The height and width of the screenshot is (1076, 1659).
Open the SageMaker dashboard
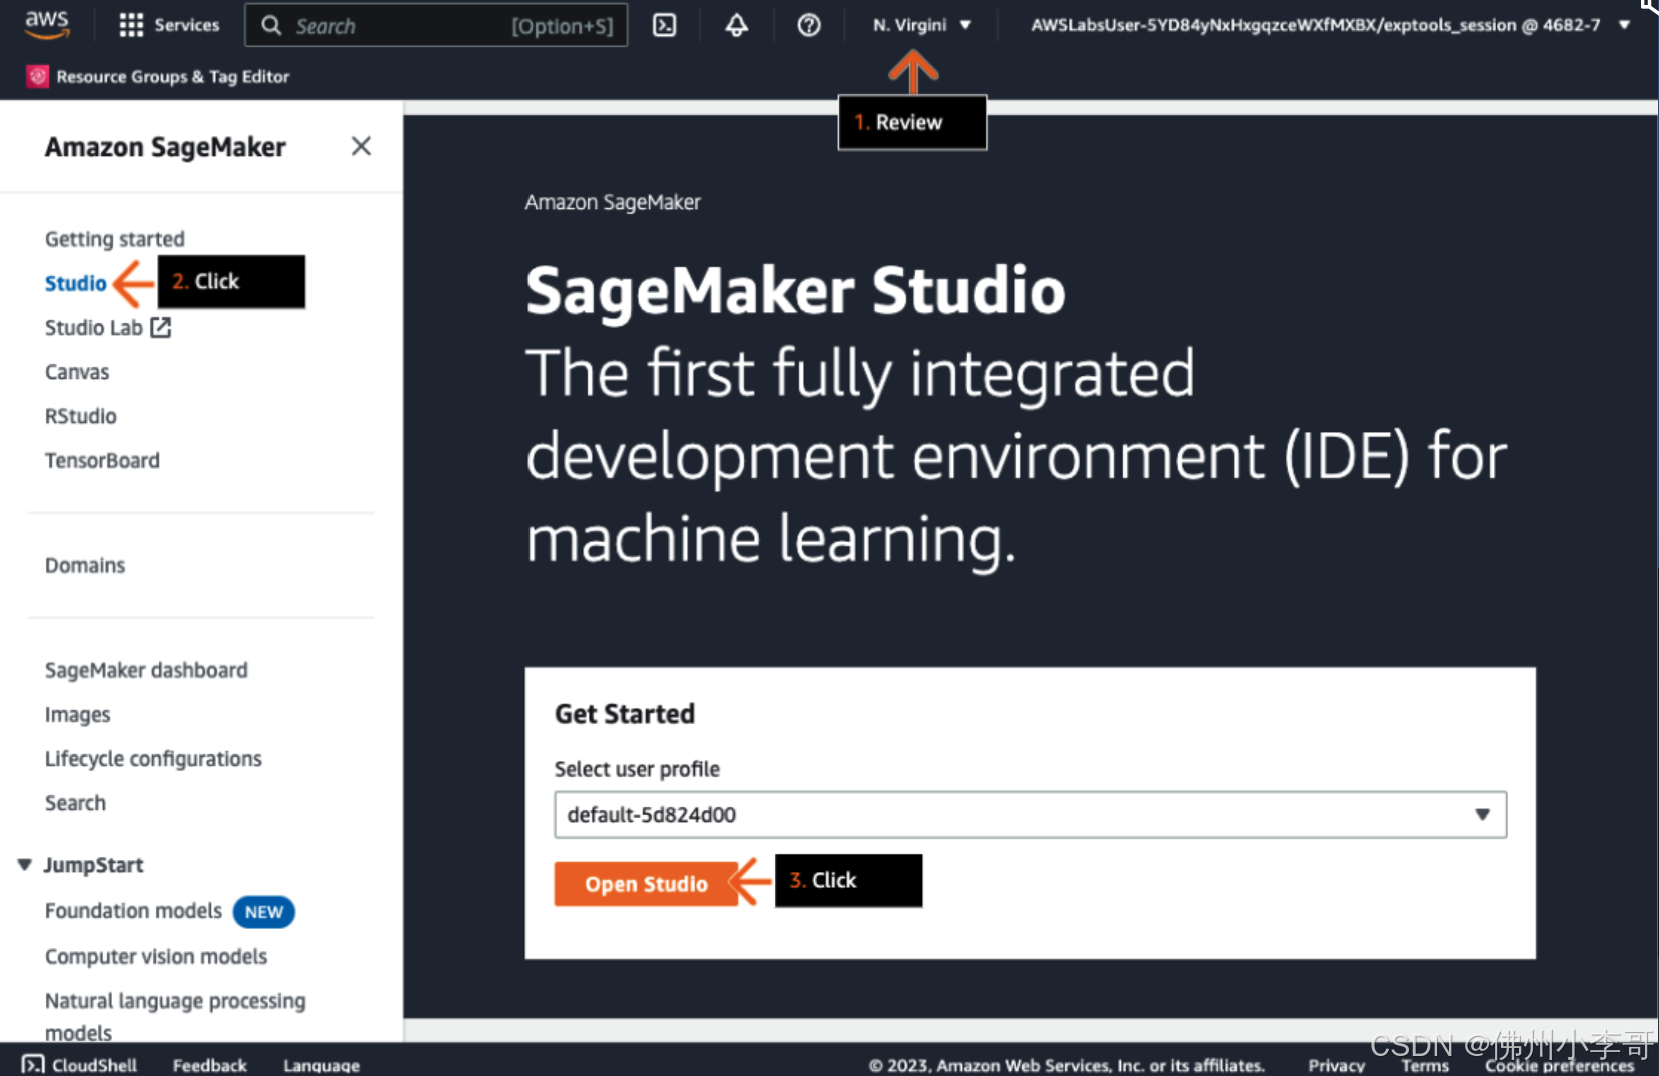(x=146, y=670)
